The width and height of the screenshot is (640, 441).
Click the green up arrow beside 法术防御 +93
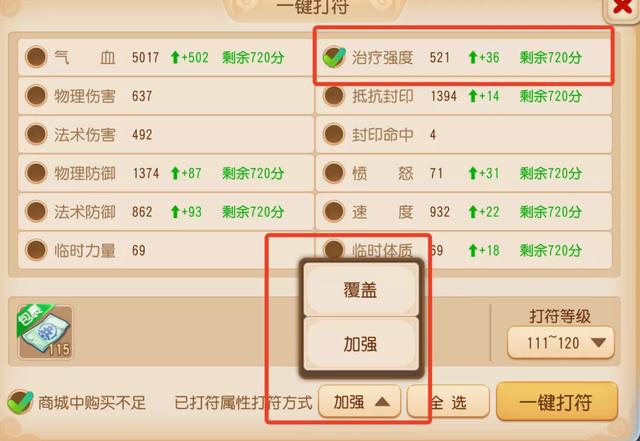tap(175, 212)
